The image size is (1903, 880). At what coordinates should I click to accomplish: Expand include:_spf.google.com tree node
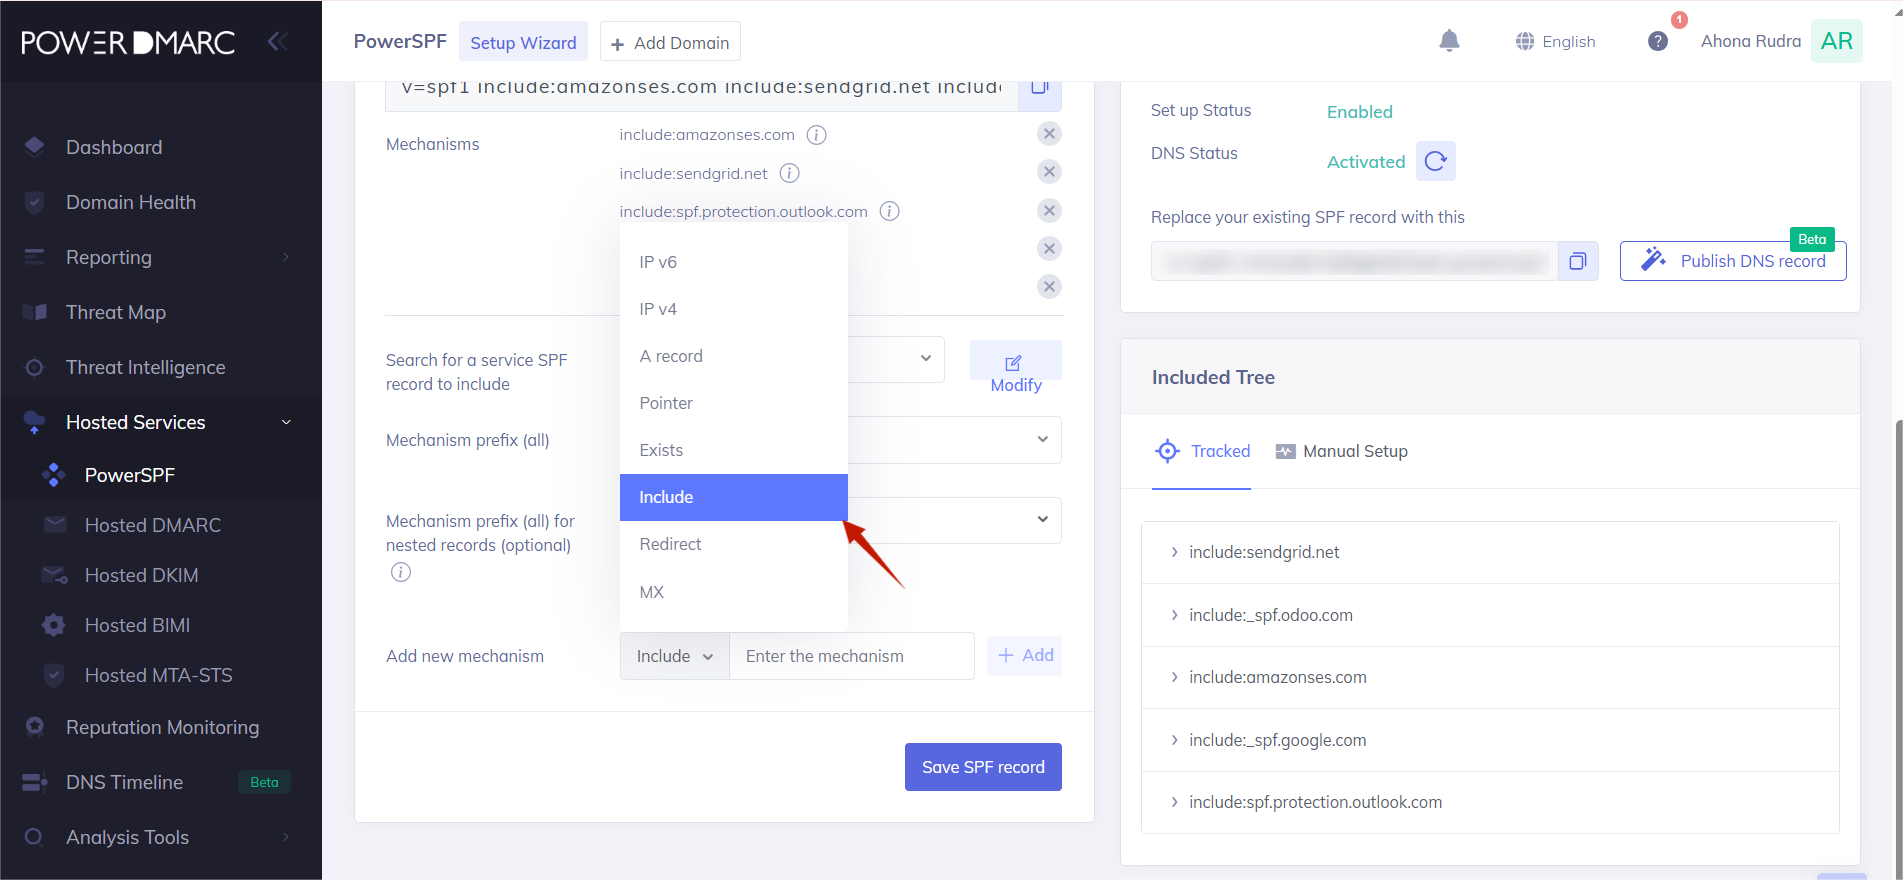pos(1174,740)
